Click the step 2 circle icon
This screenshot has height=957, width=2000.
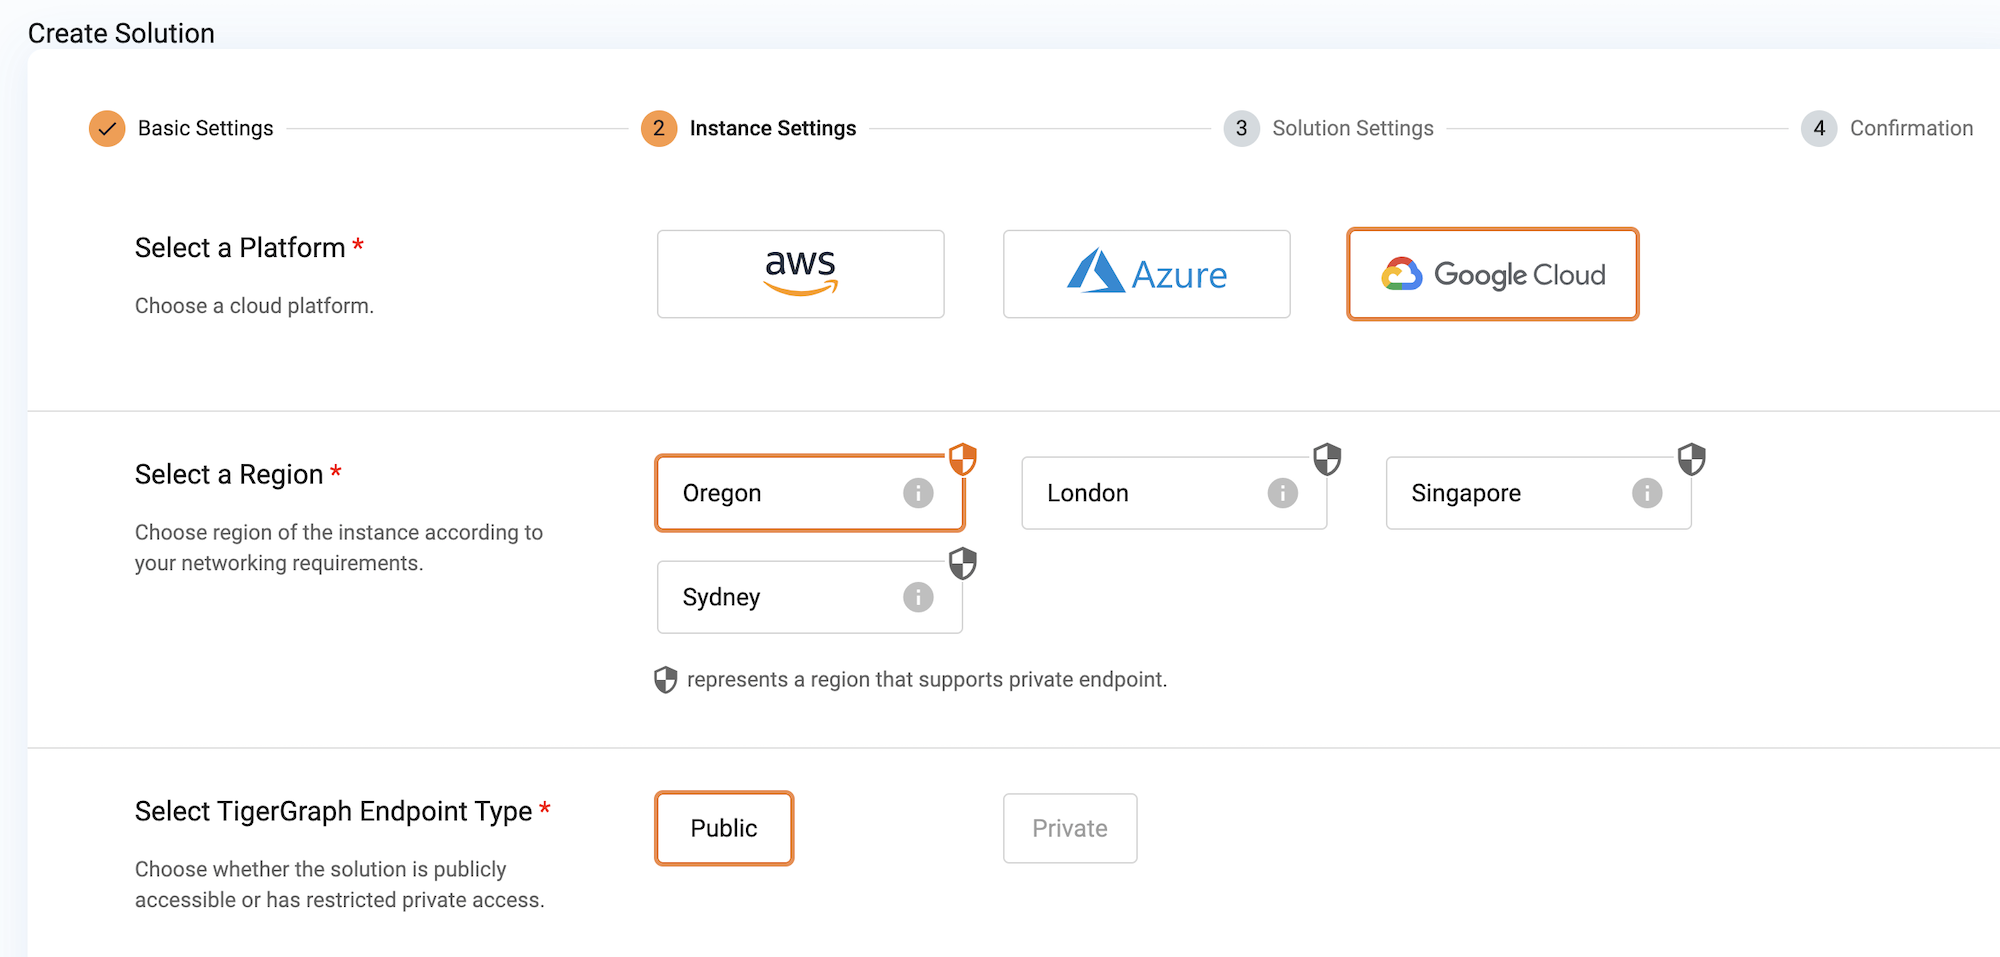click(659, 128)
